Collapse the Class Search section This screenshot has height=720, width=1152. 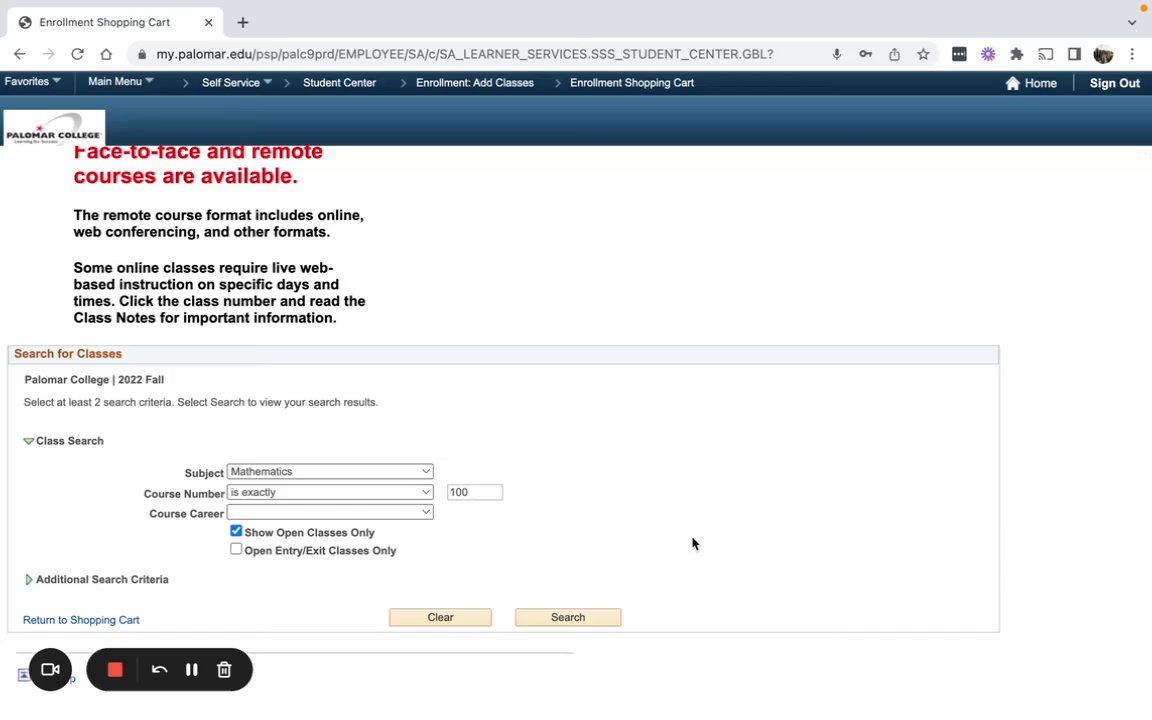tap(29, 441)
